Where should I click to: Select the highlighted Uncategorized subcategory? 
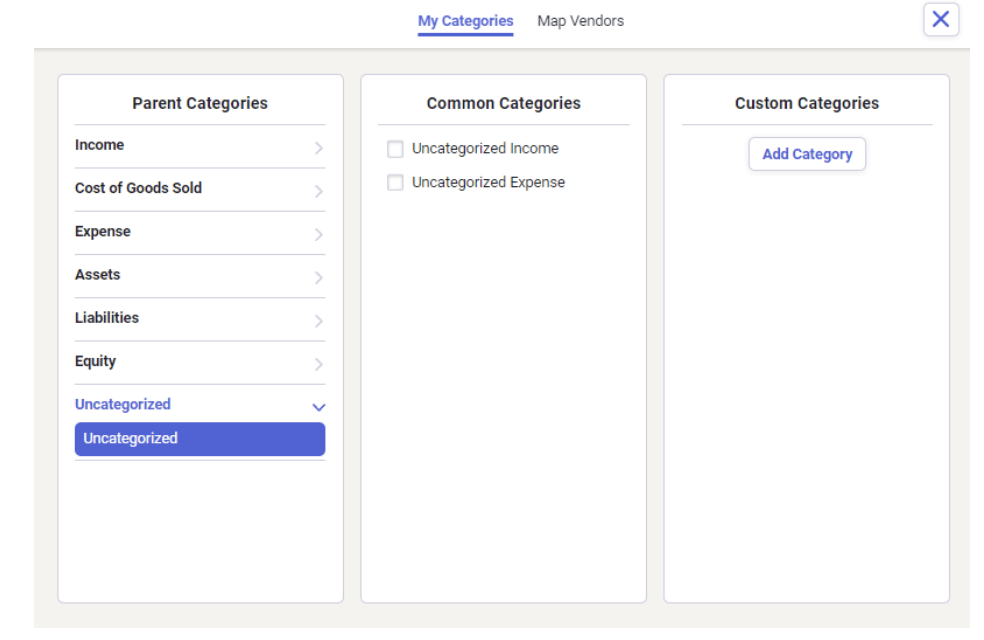[x=200, y=439]
